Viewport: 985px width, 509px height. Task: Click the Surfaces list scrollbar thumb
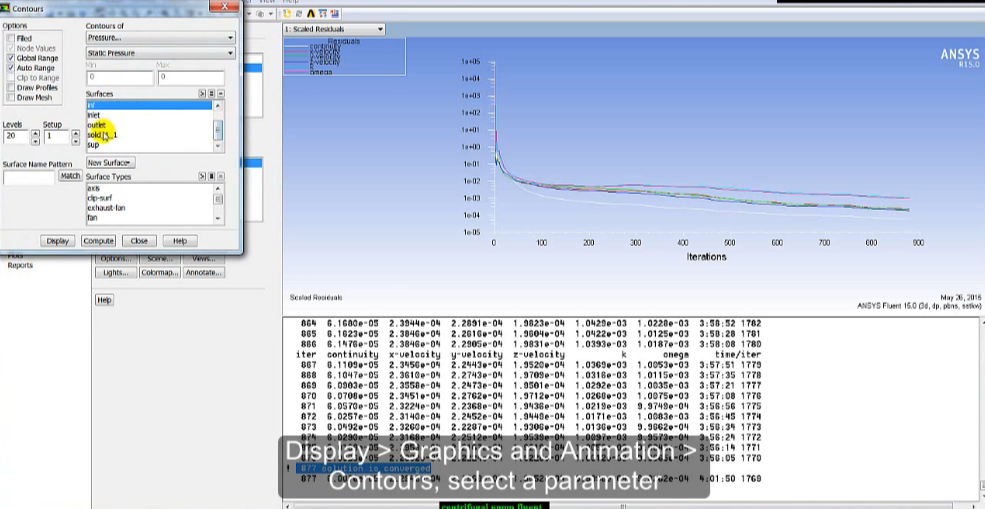pos(218,129)
